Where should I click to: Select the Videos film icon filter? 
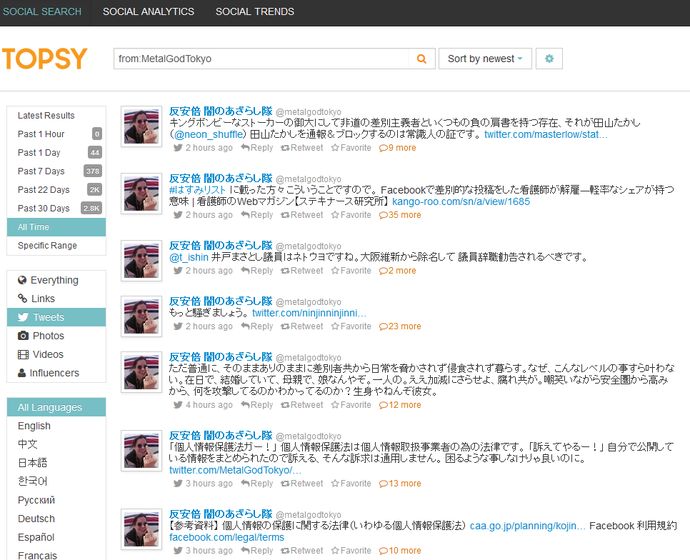tap(56, 354)
